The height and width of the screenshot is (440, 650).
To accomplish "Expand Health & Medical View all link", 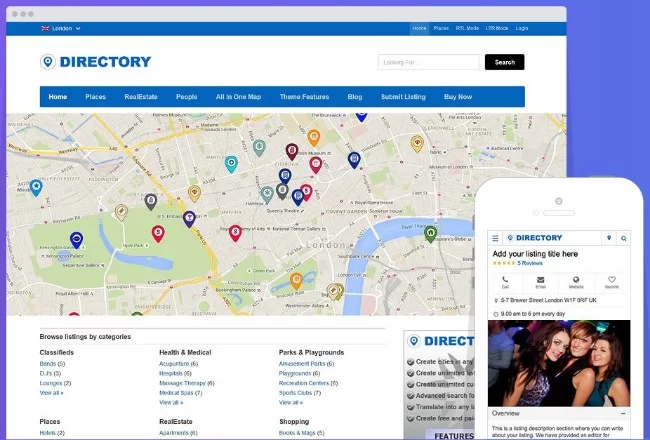I will [170, 402].
